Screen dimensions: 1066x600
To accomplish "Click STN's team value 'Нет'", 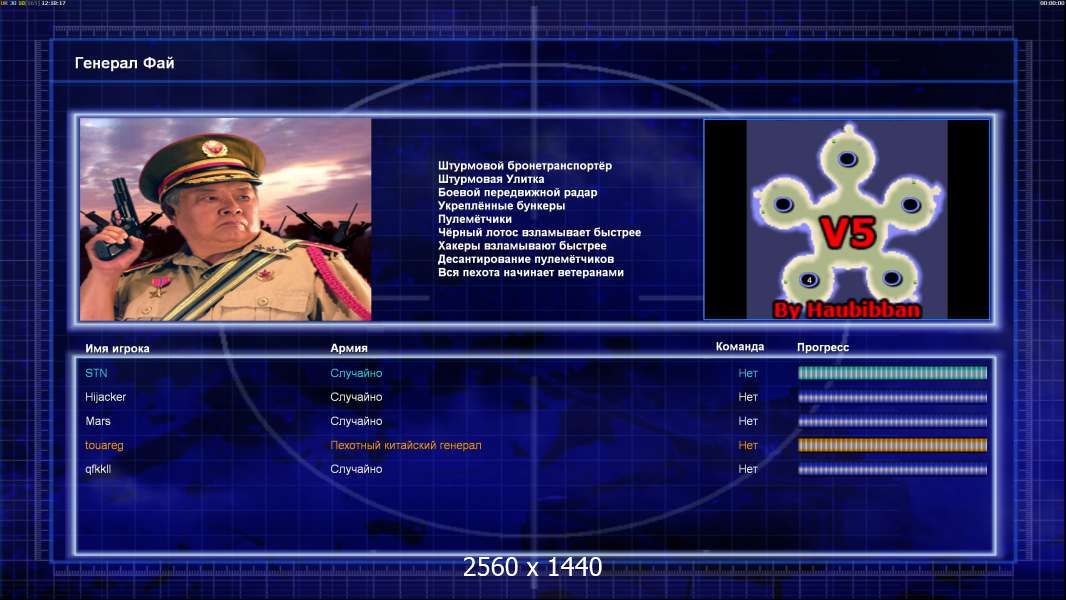I will 748,373.
